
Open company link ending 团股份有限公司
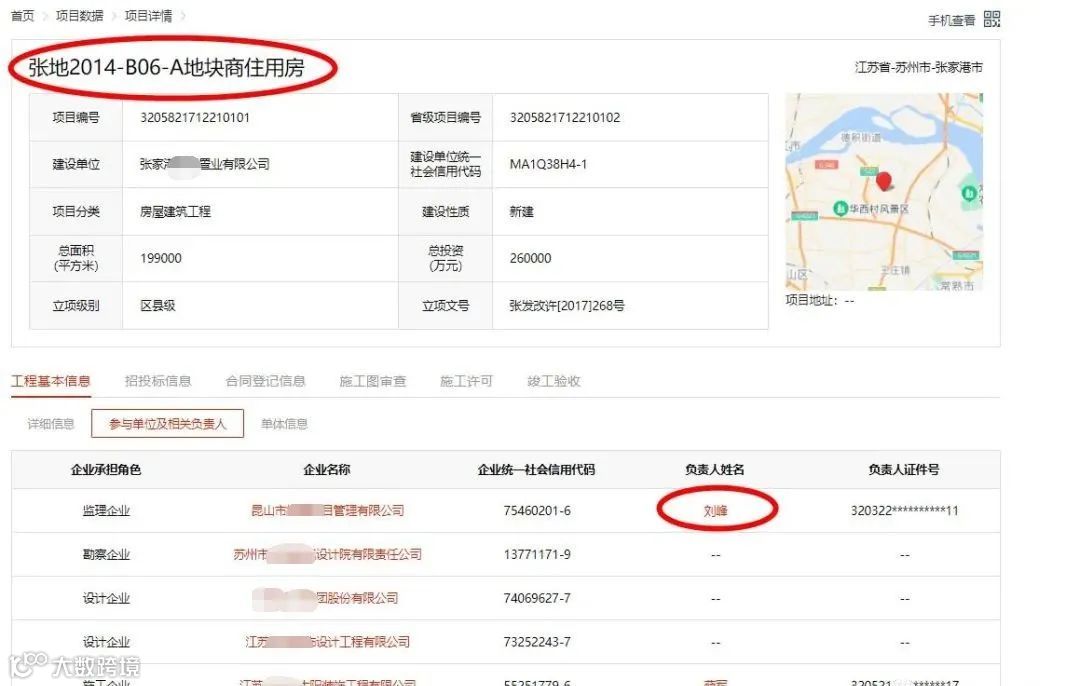[x=326, y=598]
